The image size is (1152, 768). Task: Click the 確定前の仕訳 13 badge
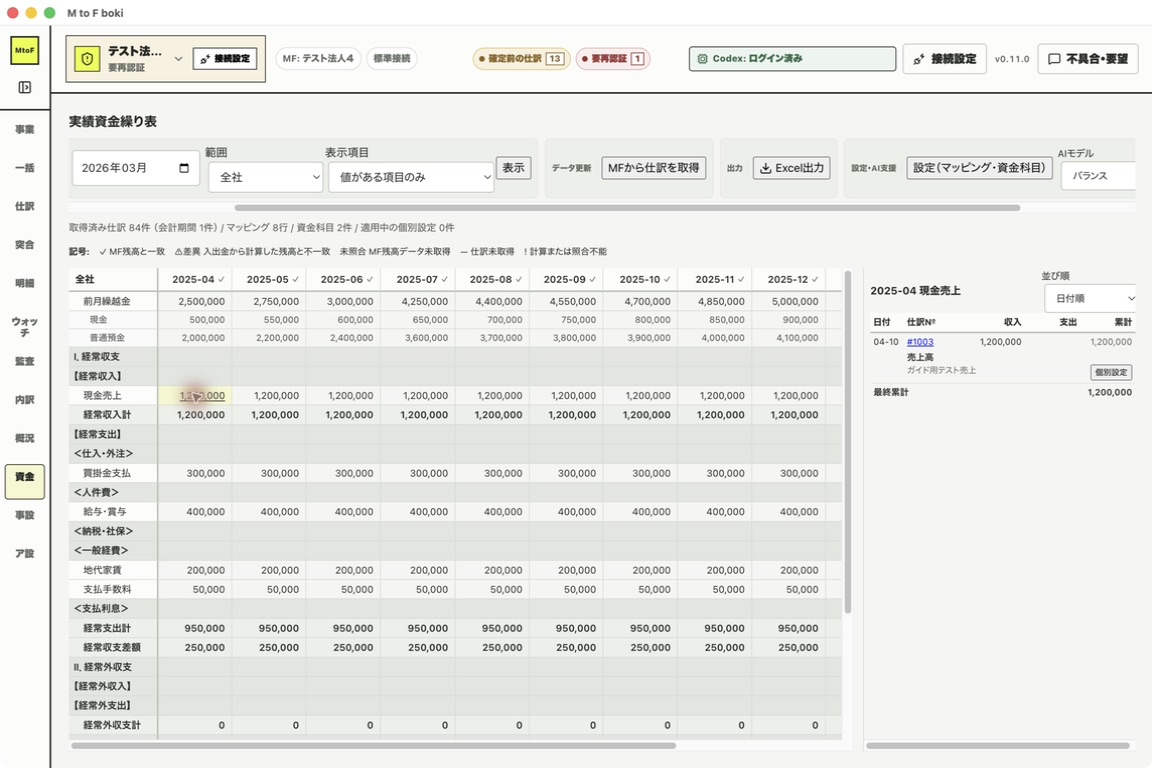[520, 59]
